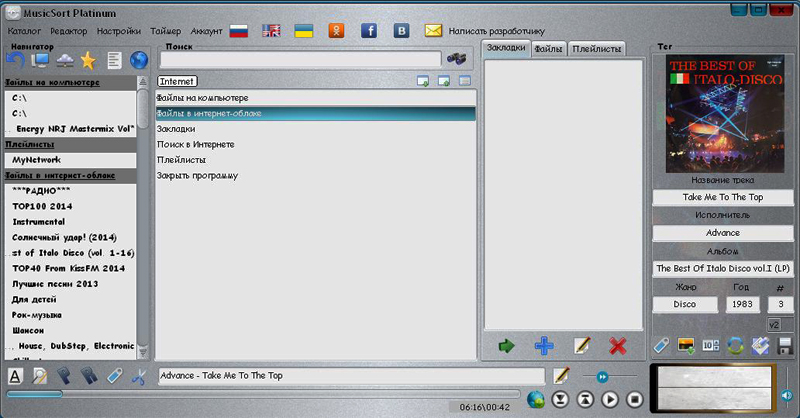
Task: Play the current track
Action: pyautogui.click(x=610, y=399)
